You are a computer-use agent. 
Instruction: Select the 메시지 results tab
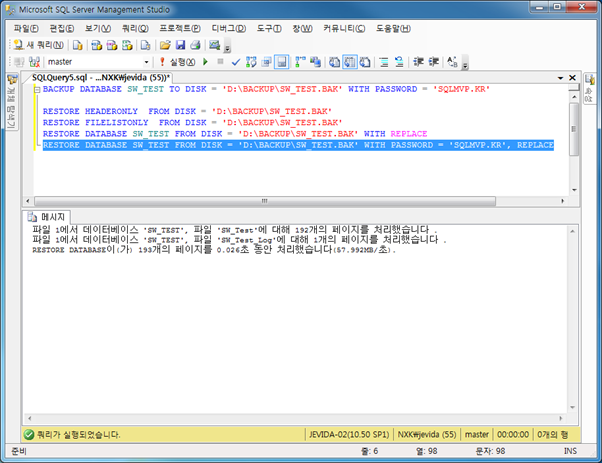tap(47, 217)
